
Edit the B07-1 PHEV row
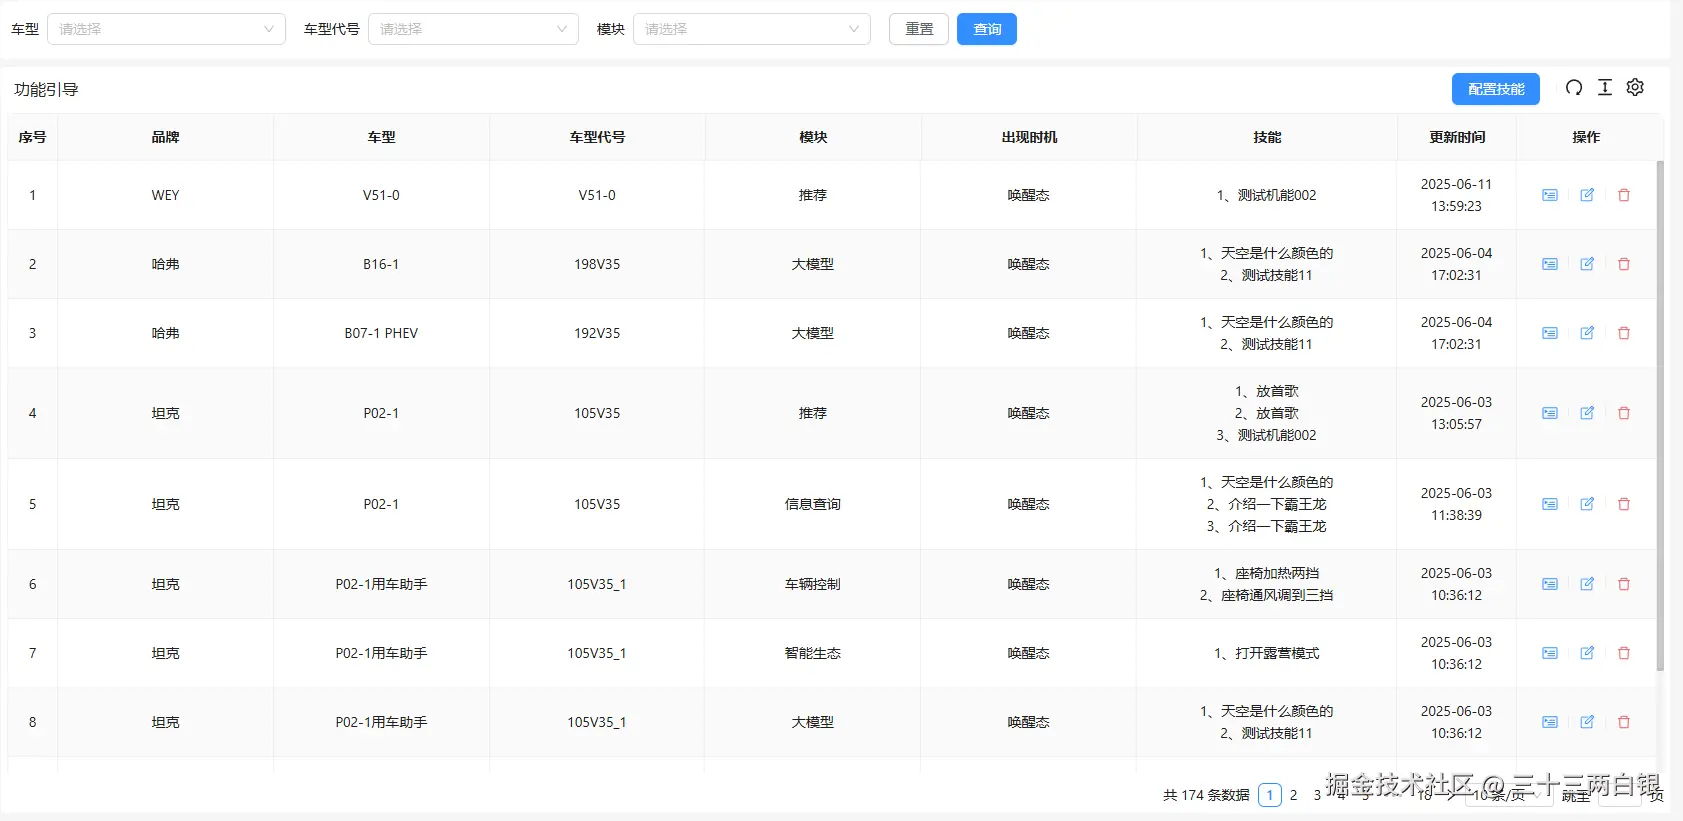click(1587, 333)
